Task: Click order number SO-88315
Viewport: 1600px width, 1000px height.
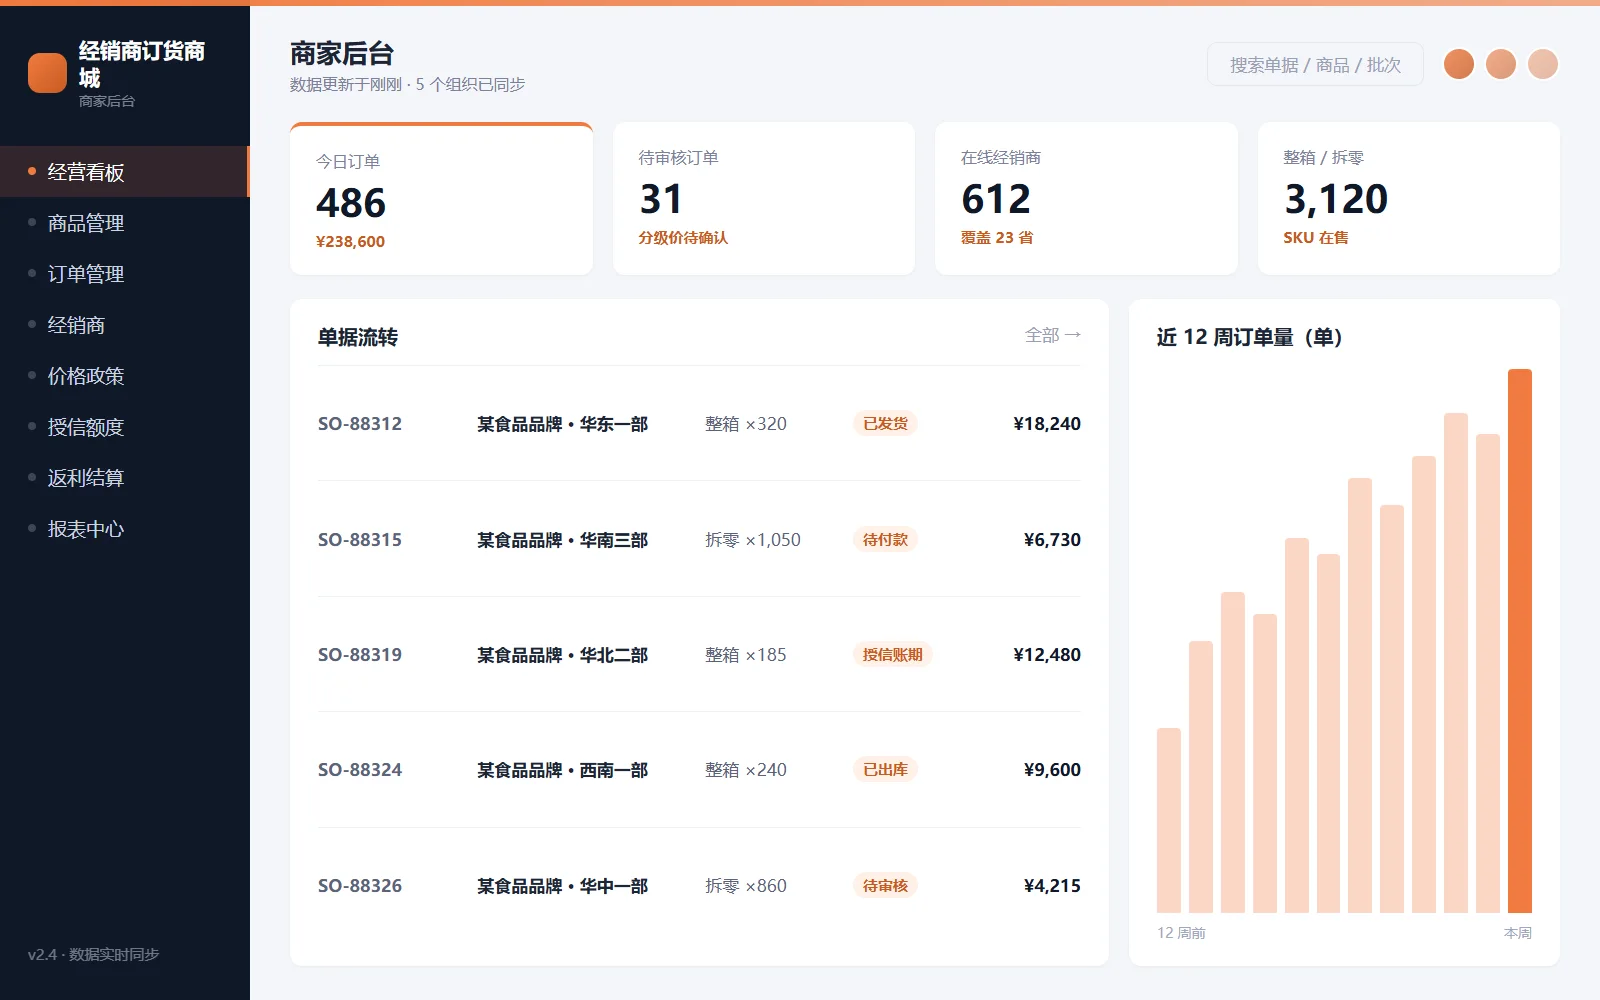Action: 360,540
